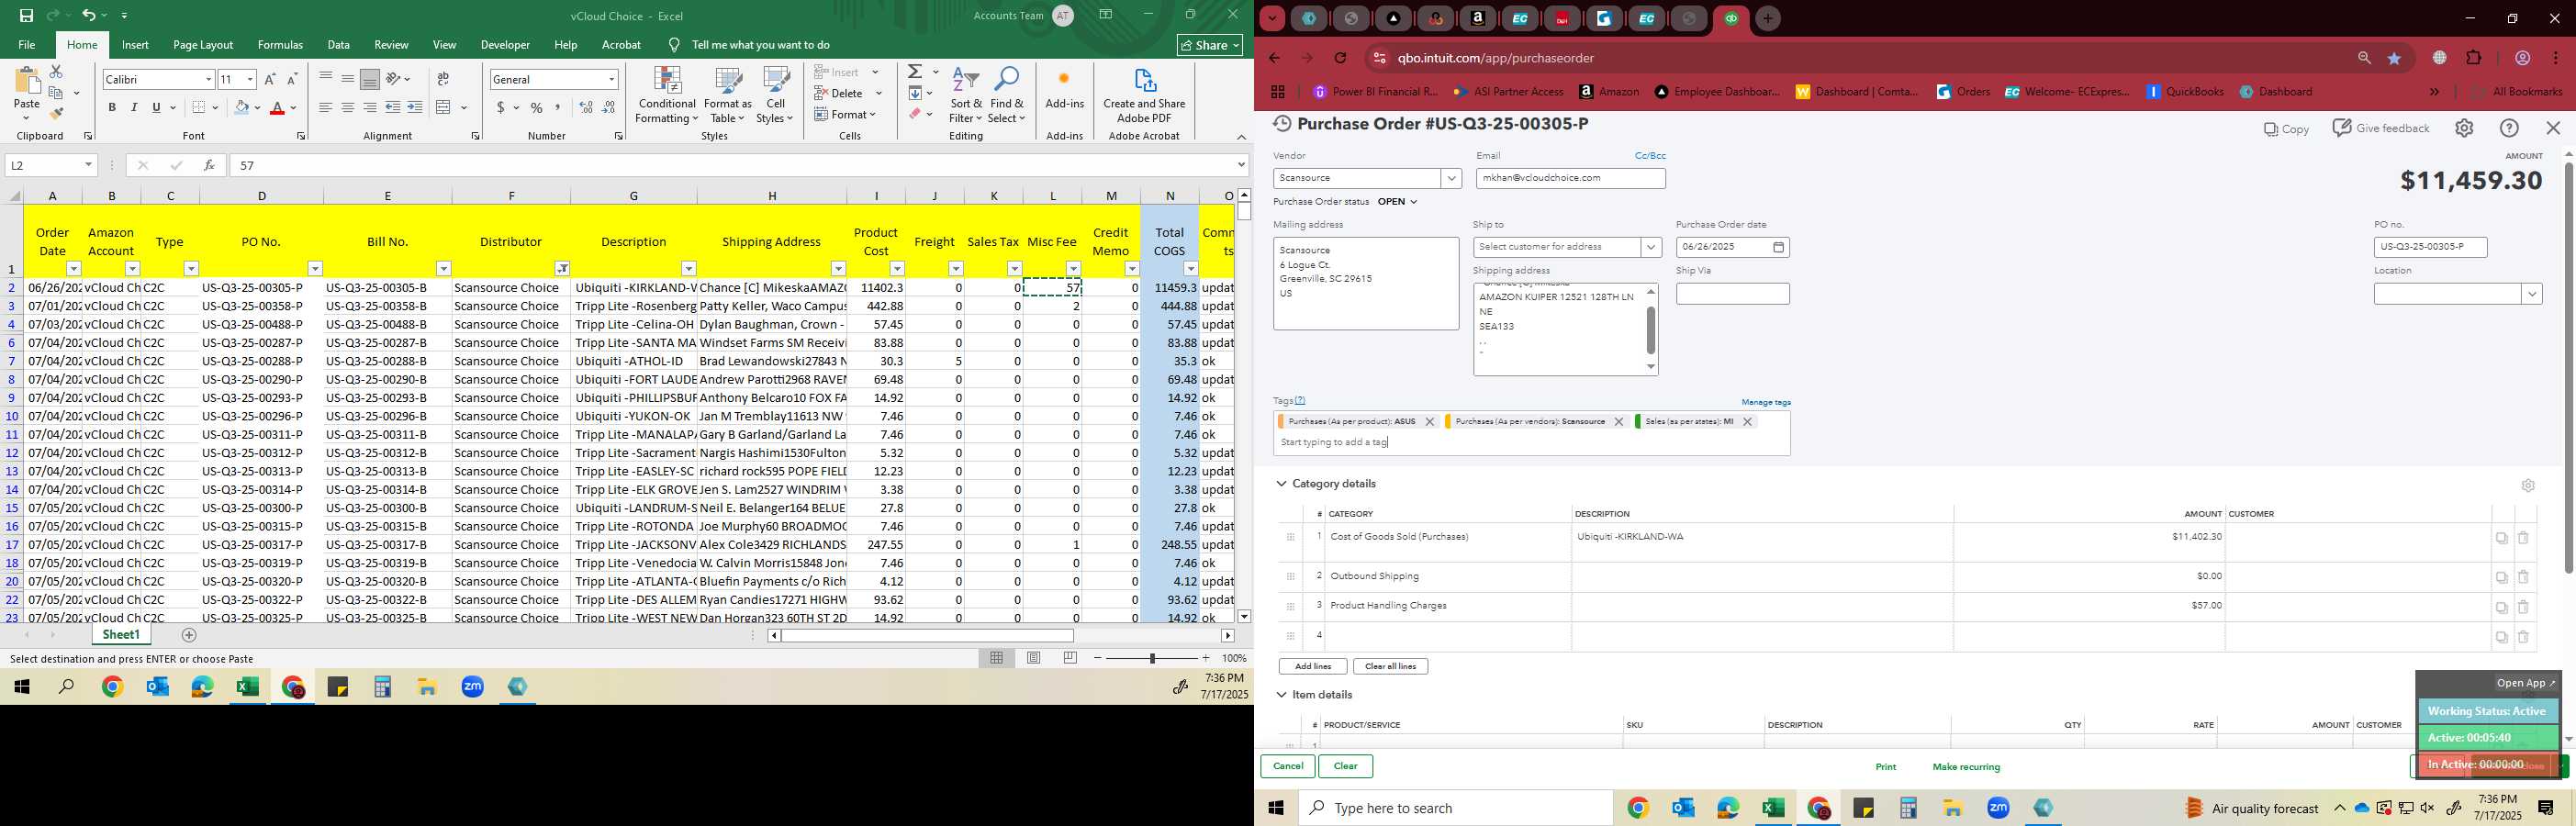Bookmark this page with star icon
Image resolution: width=2576 pixels, height=826 pixels.
[x=2394, y=58]
